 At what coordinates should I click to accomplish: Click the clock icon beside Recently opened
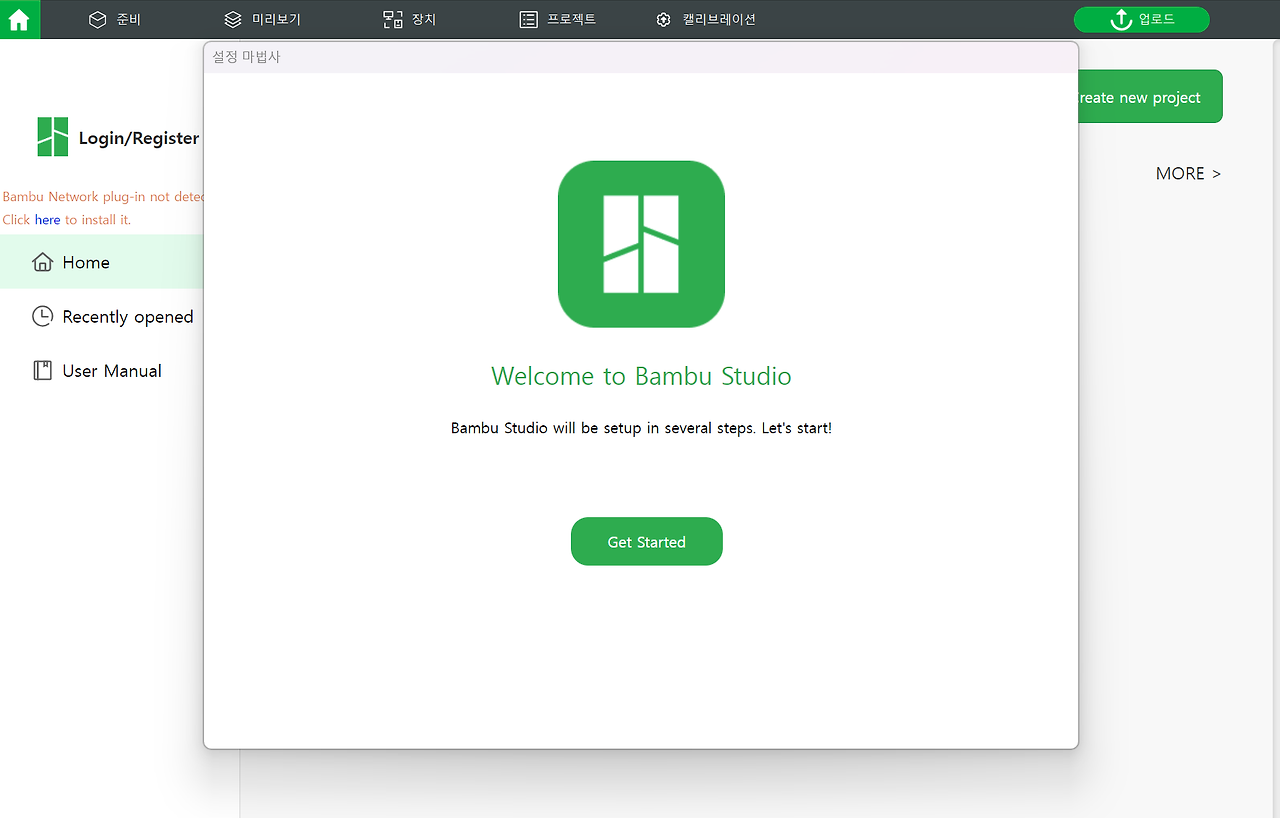[x=42, y=316]
